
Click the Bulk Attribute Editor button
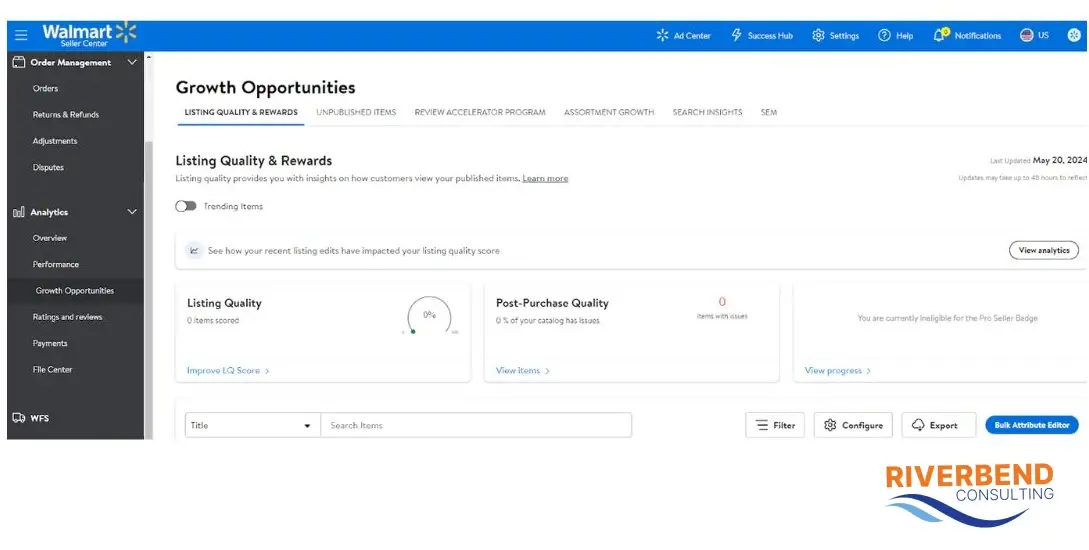(1032, 425)
